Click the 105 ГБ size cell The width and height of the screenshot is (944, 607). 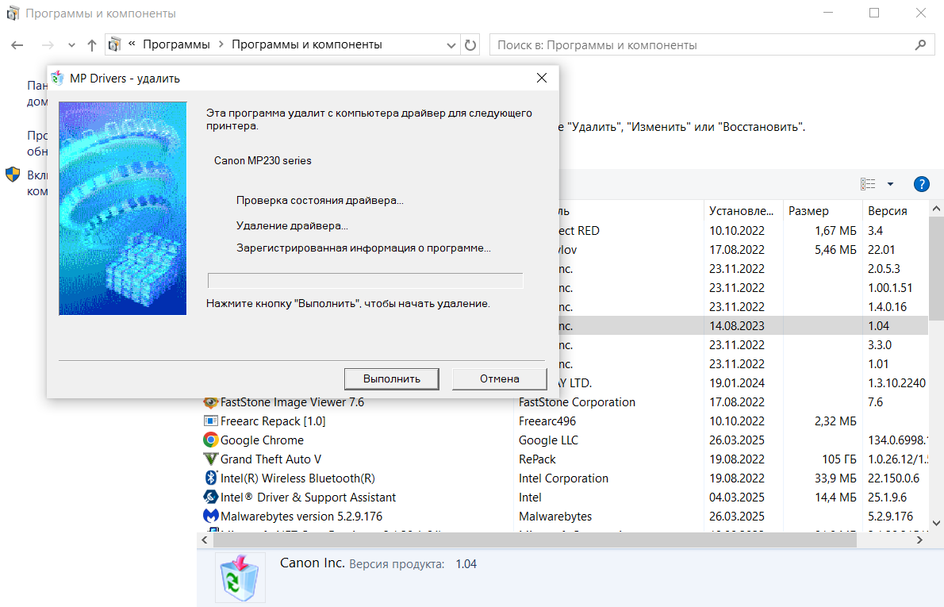[x=839, y=459]
